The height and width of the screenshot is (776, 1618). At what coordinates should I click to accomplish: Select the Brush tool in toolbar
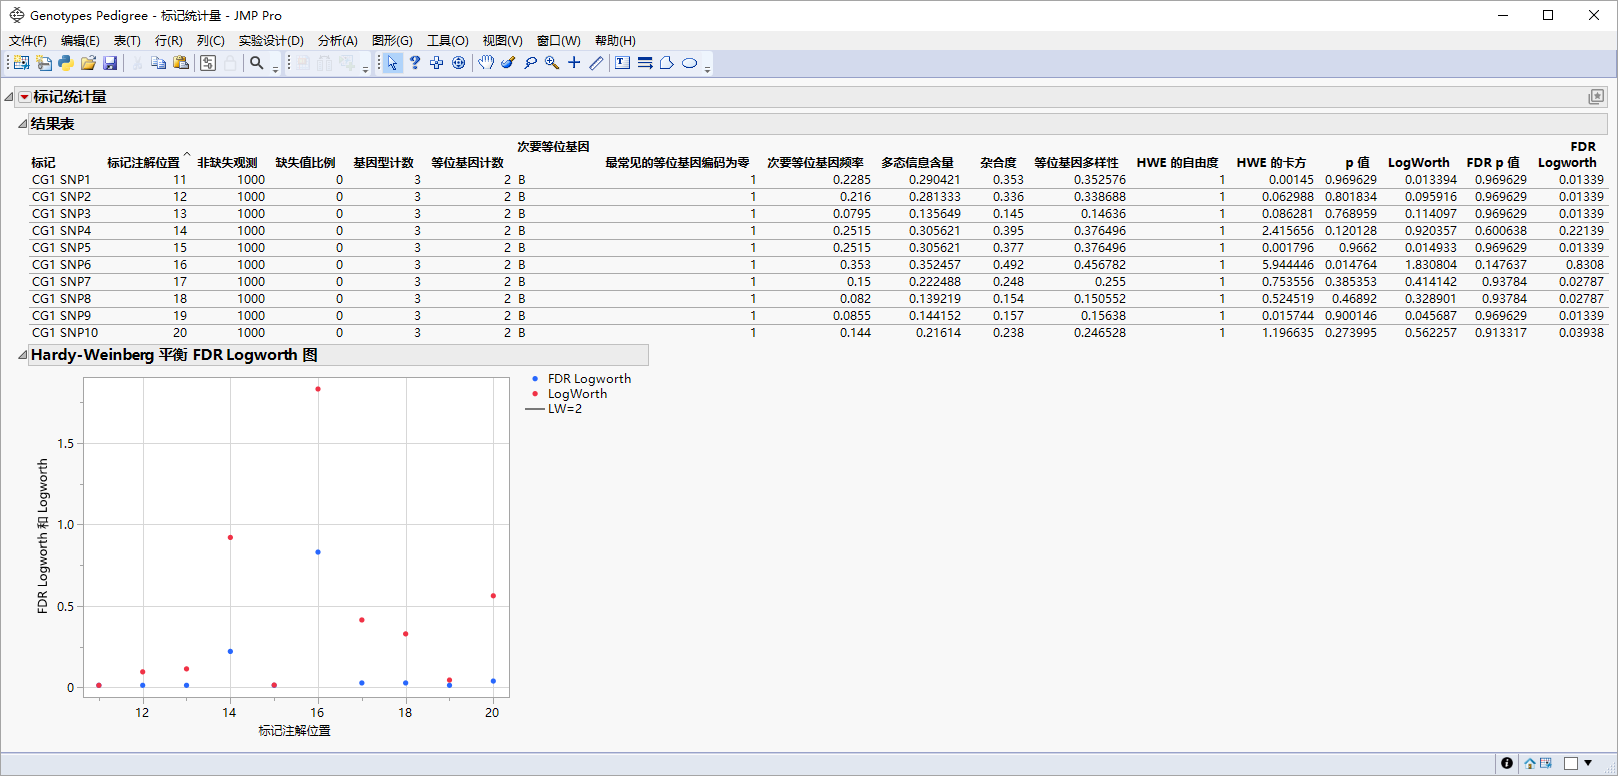(x=508, y=63)
